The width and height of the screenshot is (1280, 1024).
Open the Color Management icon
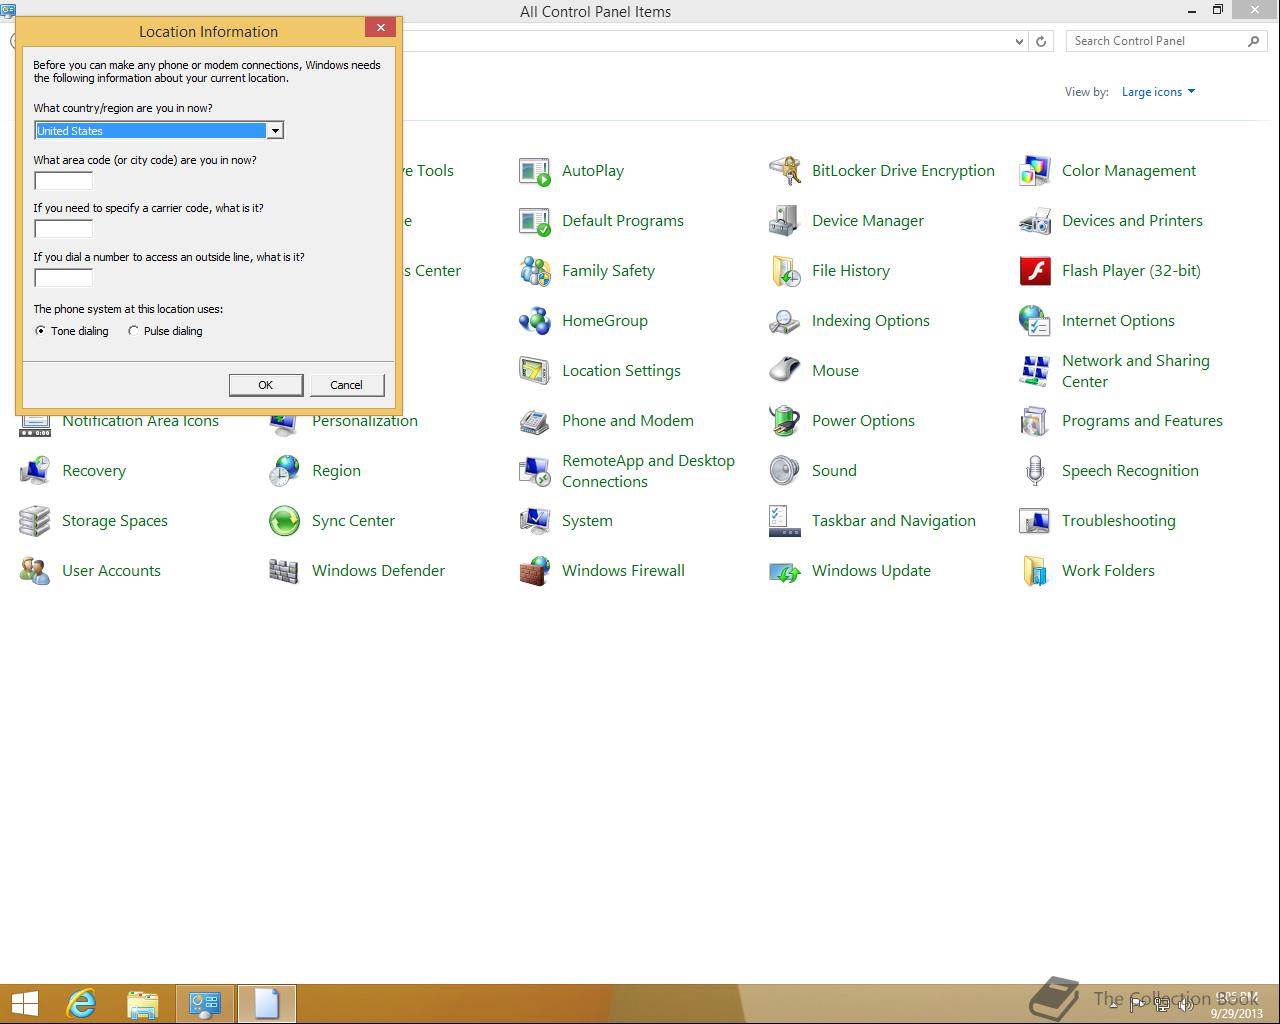1035,171
